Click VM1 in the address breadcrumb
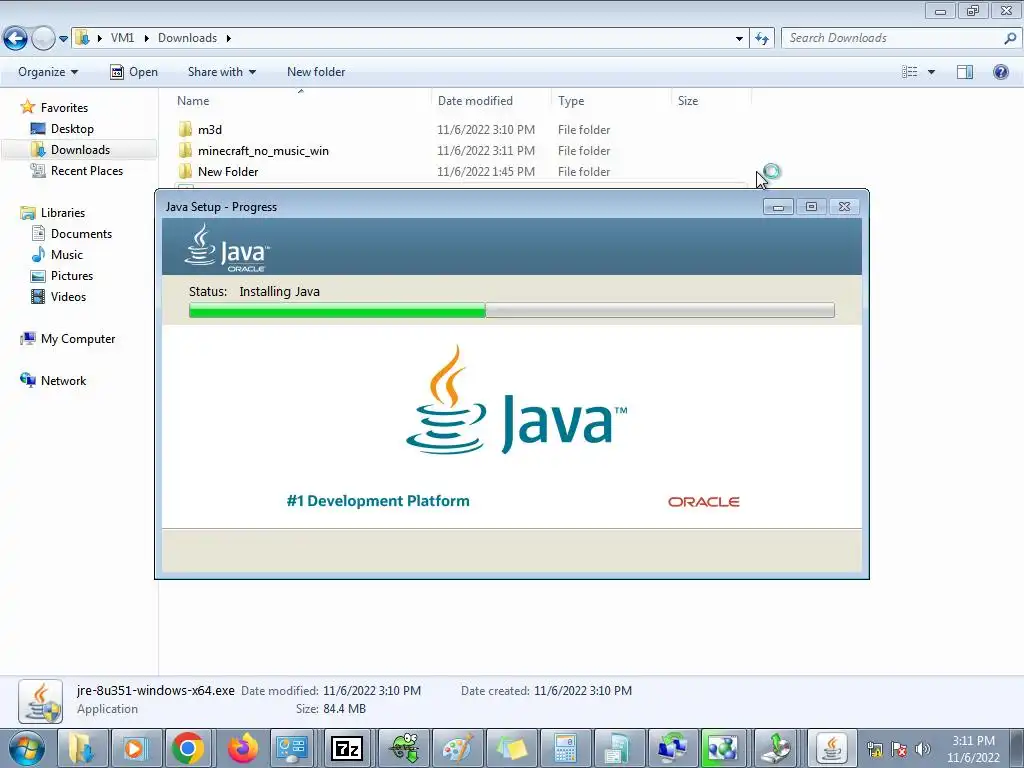1024x768 pixels. click(x=122, y=38)
